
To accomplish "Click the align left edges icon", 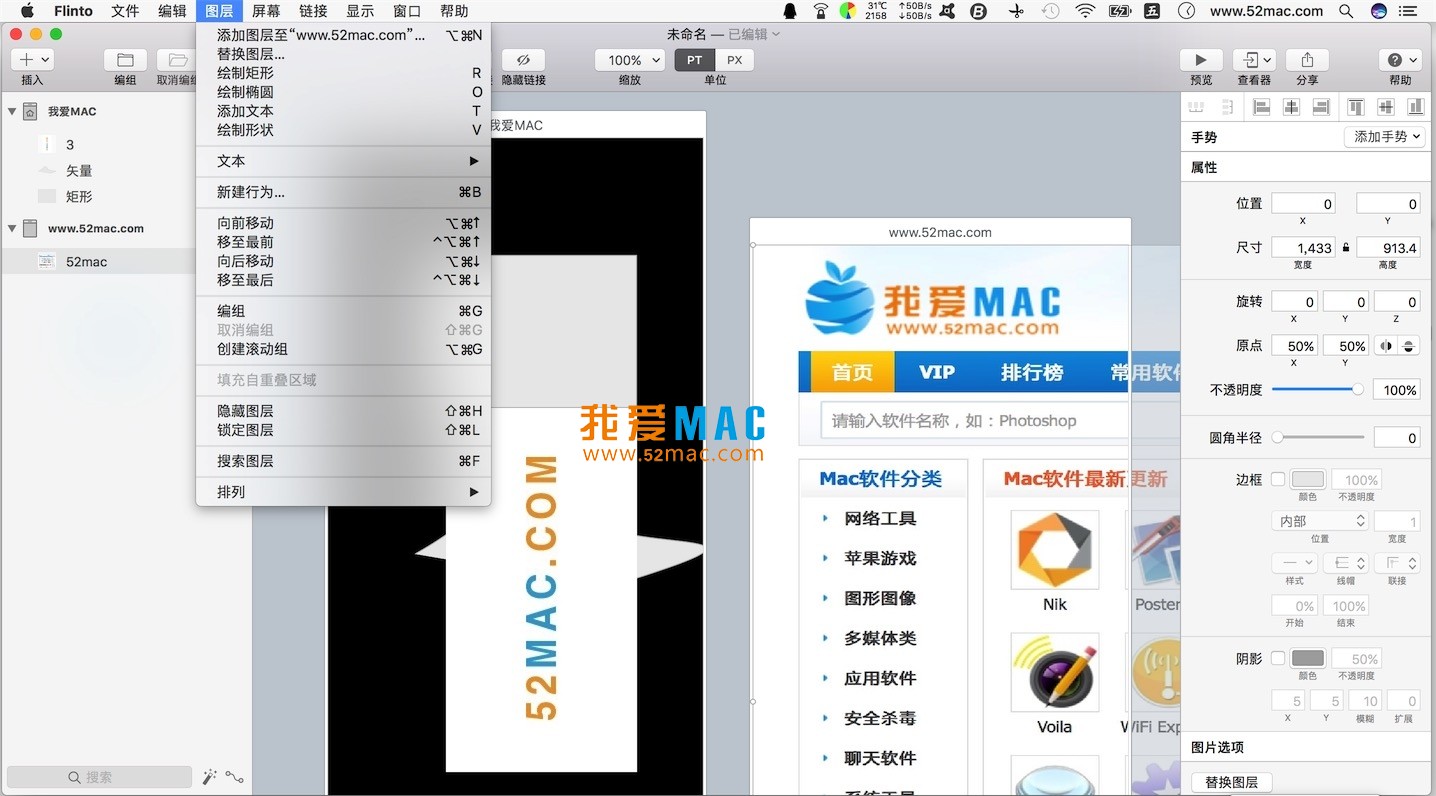I will [1262, 107].
